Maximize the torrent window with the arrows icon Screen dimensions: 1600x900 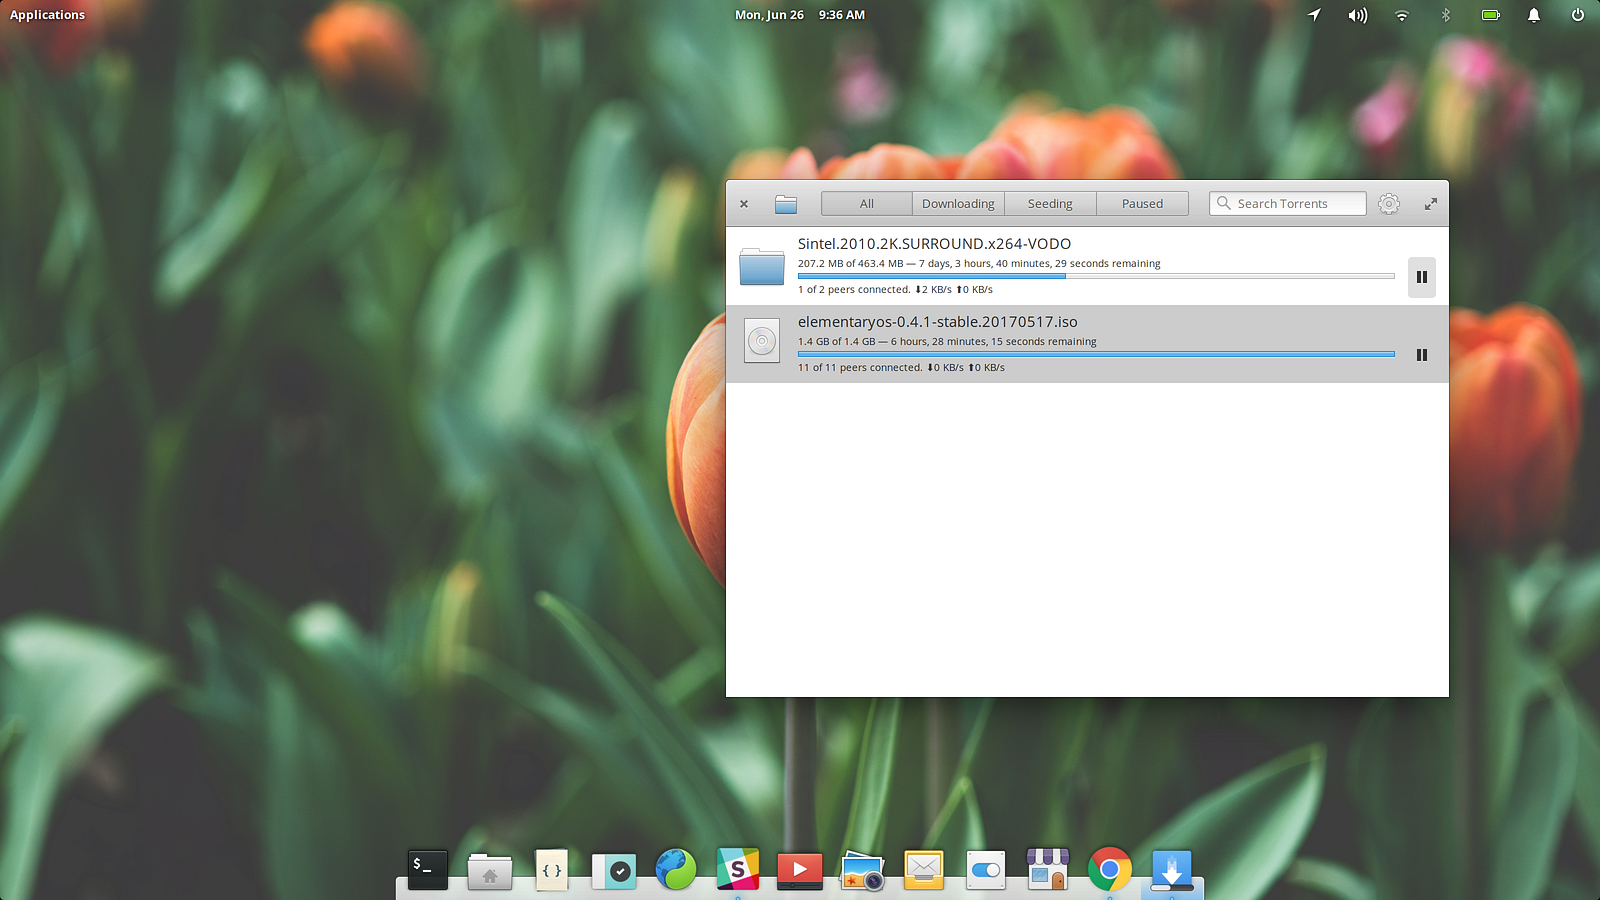[1431, 204]
